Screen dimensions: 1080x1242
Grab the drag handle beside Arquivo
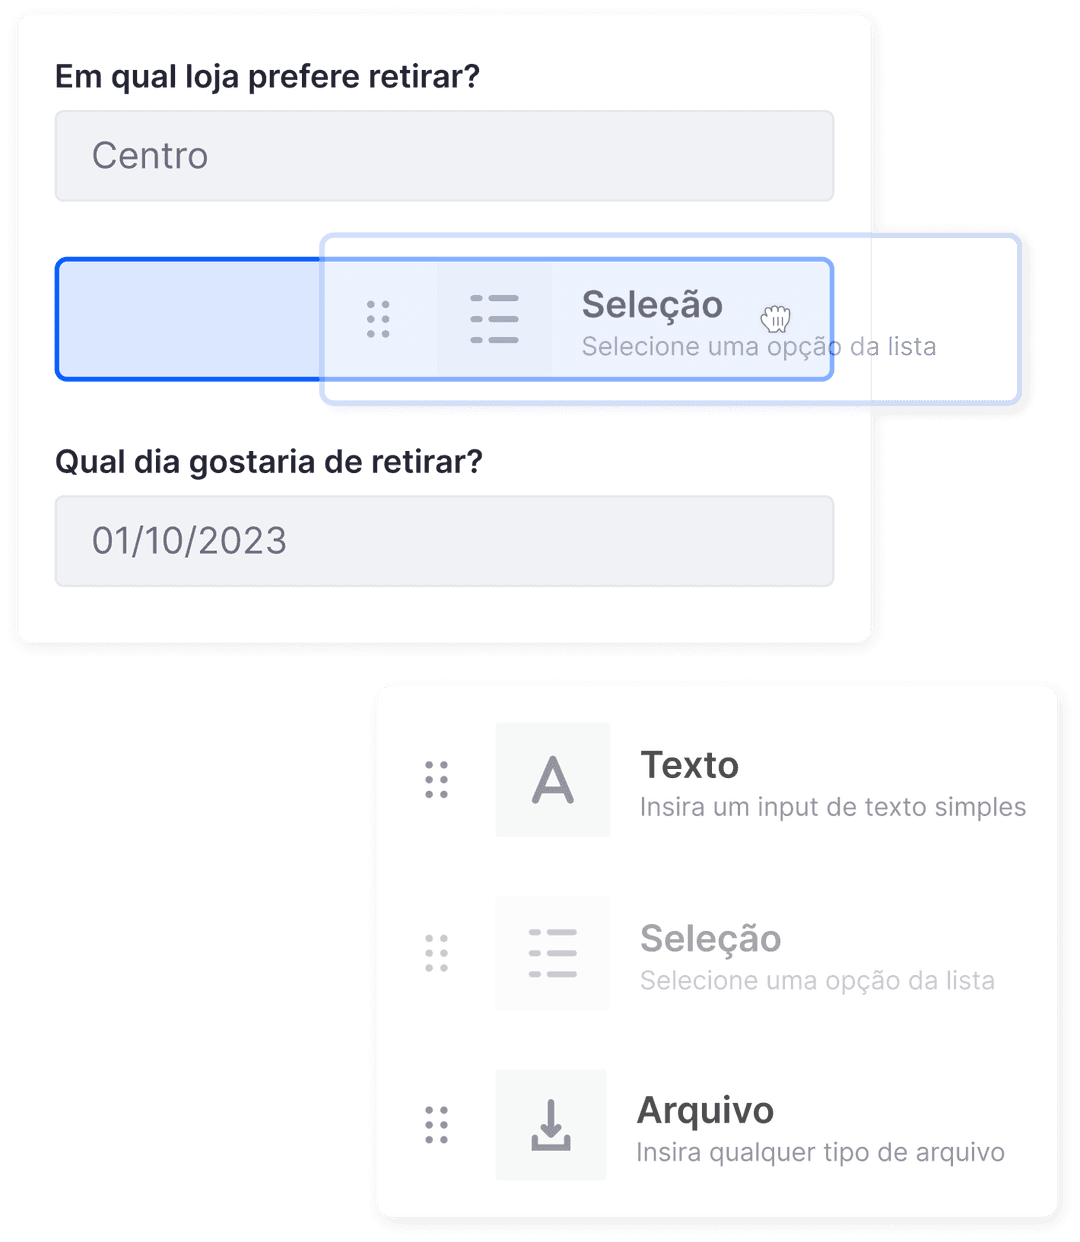[x=437, y=1125]
